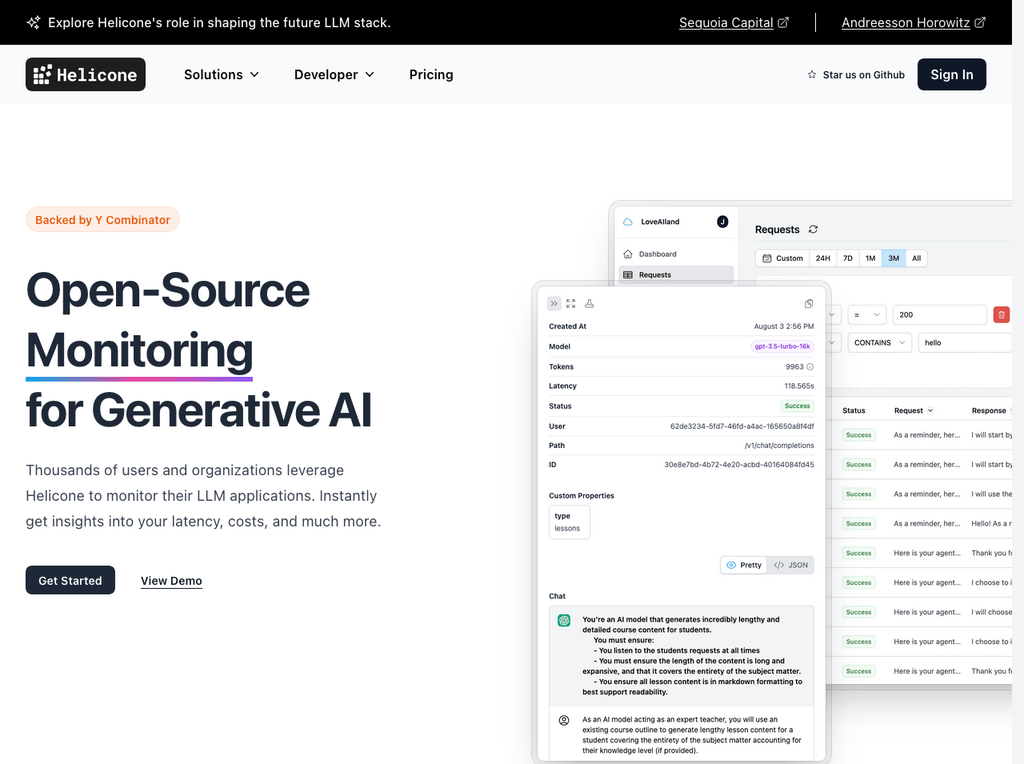Click the Sign In button
1024x764 pixels.
(952, 74)
